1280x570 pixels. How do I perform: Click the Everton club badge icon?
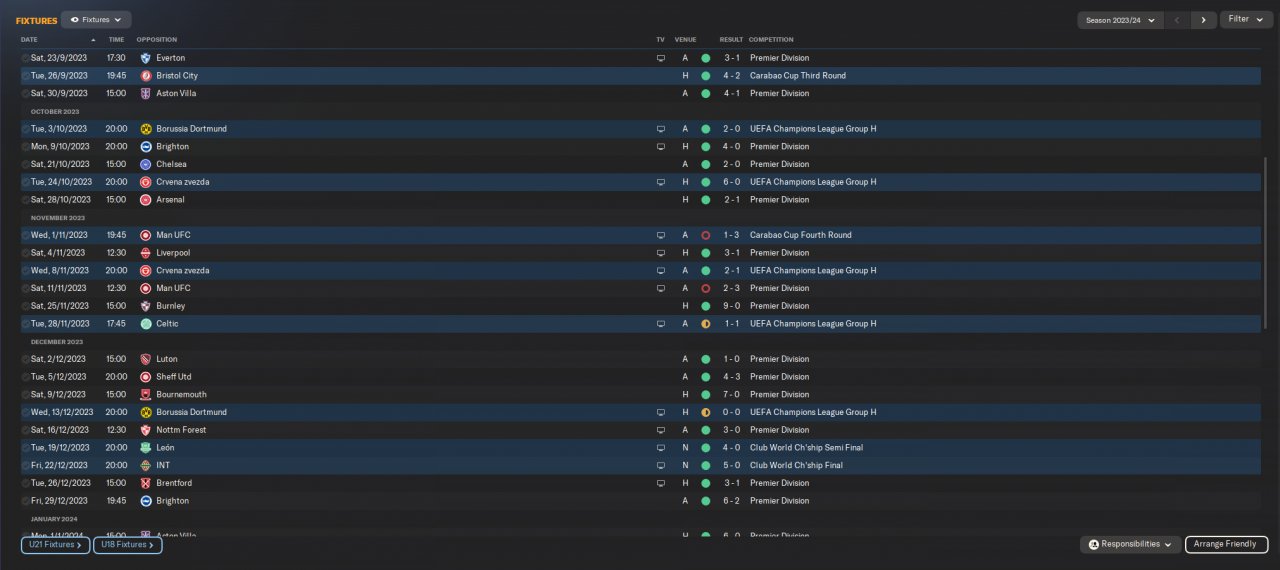click(146, 58)
